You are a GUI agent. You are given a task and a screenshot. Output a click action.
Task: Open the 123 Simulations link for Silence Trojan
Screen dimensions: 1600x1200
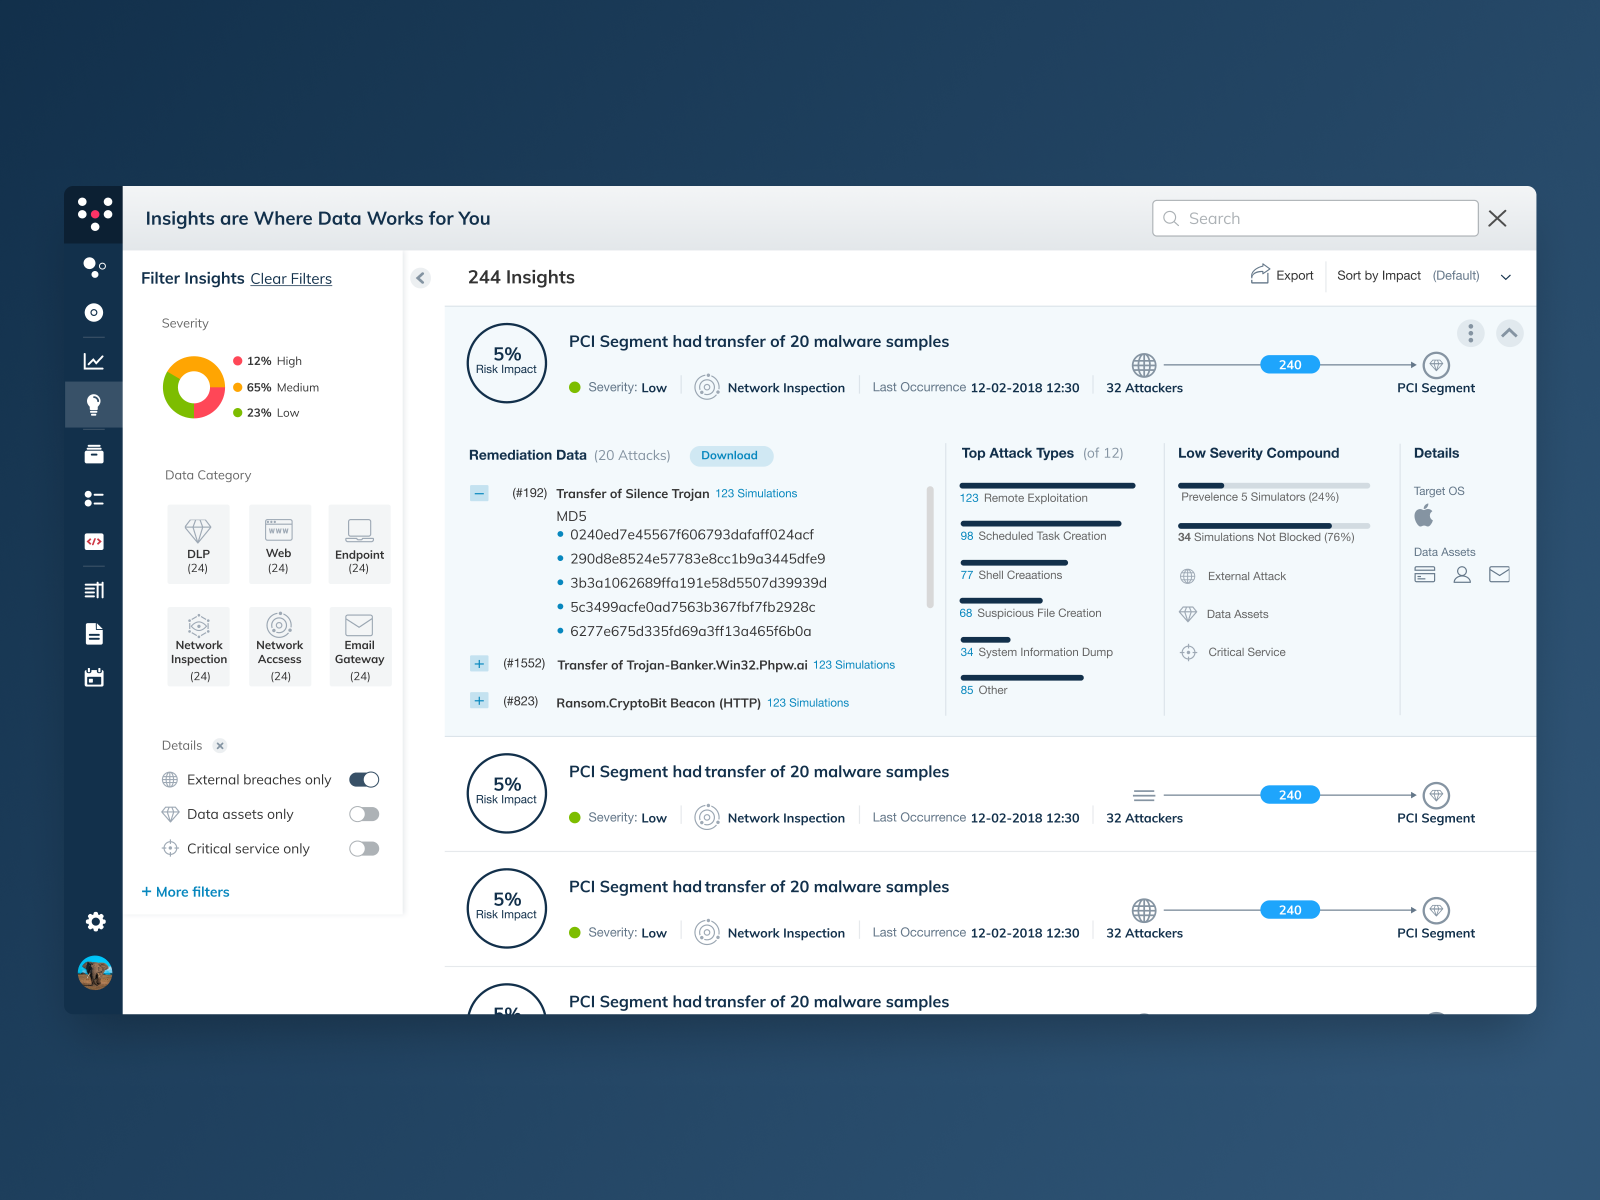pos(757,493)
